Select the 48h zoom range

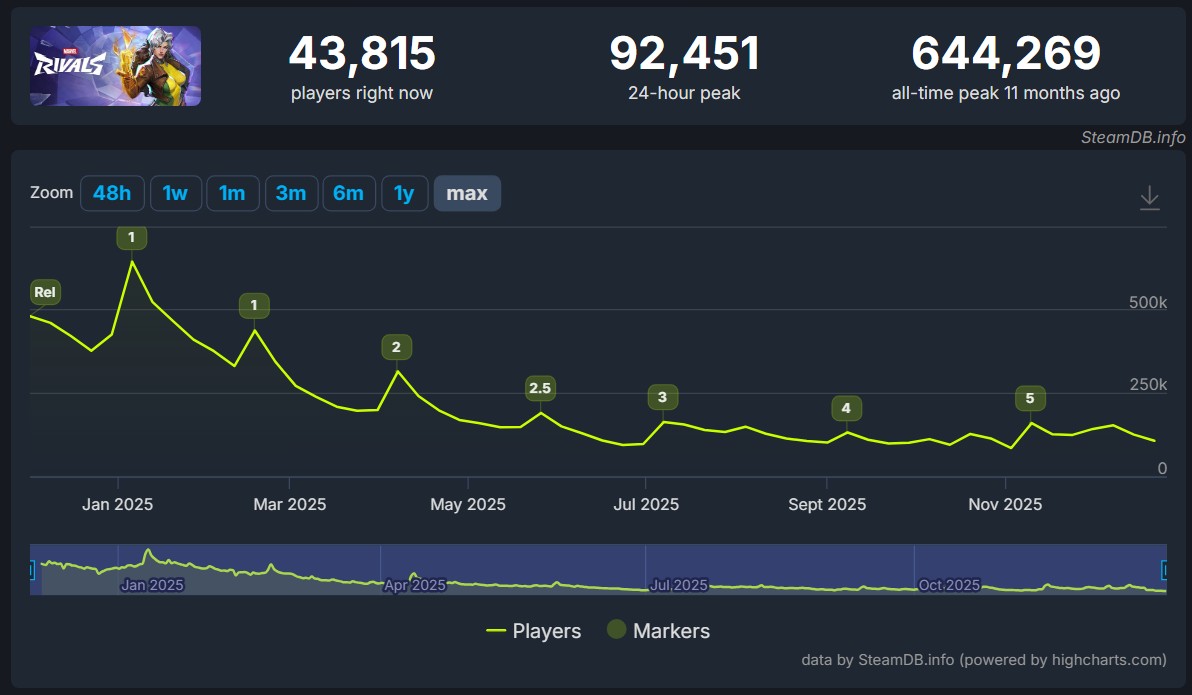click(112, 193)
